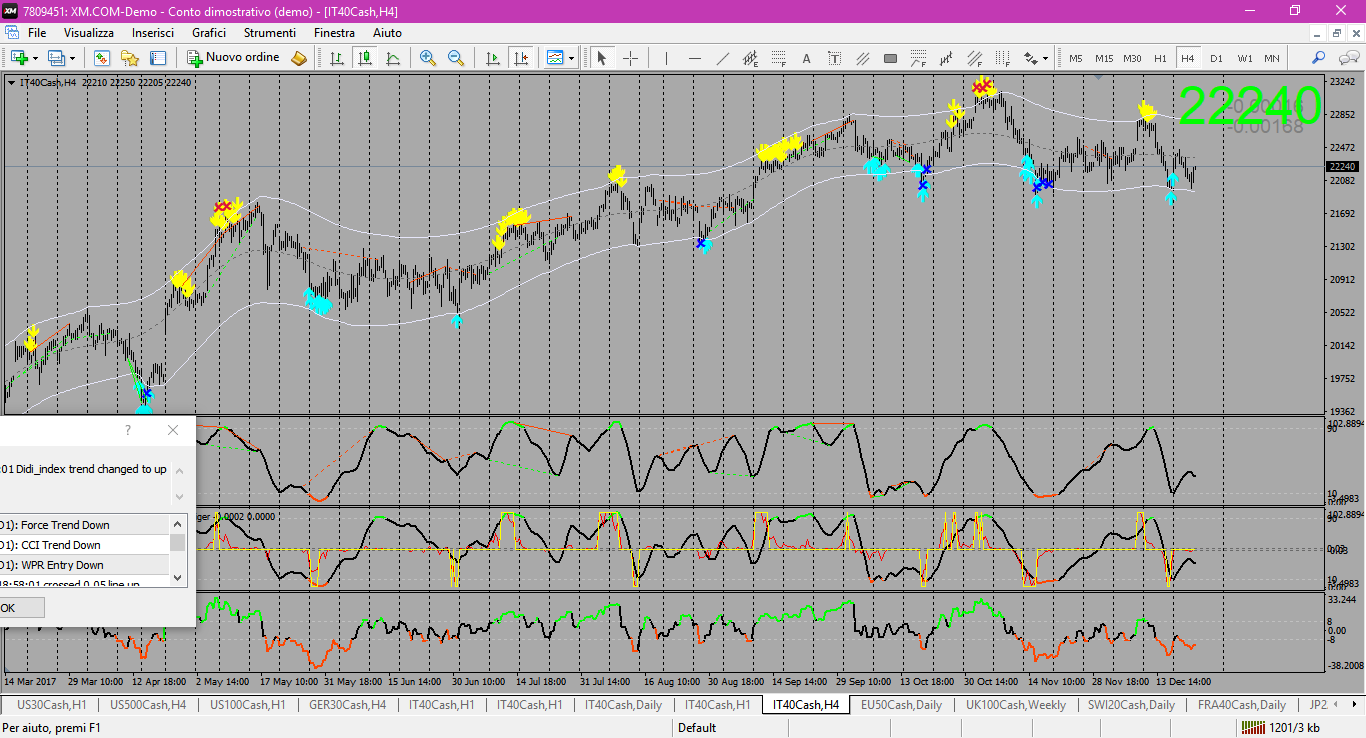The height and width of the screenshot is (738, 1366).
Task: Toggle chart shift button
Action: (520, 58)
